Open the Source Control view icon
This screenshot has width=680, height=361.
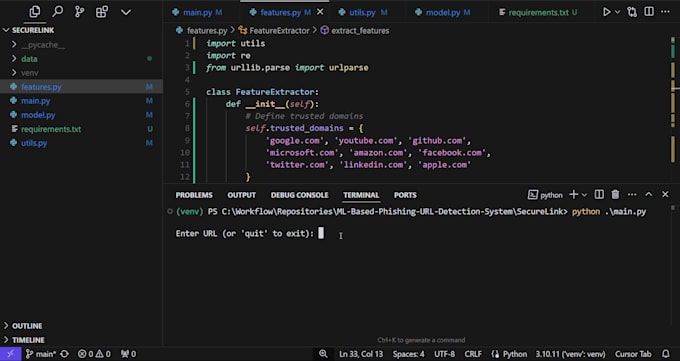click(x=79, y=12)
